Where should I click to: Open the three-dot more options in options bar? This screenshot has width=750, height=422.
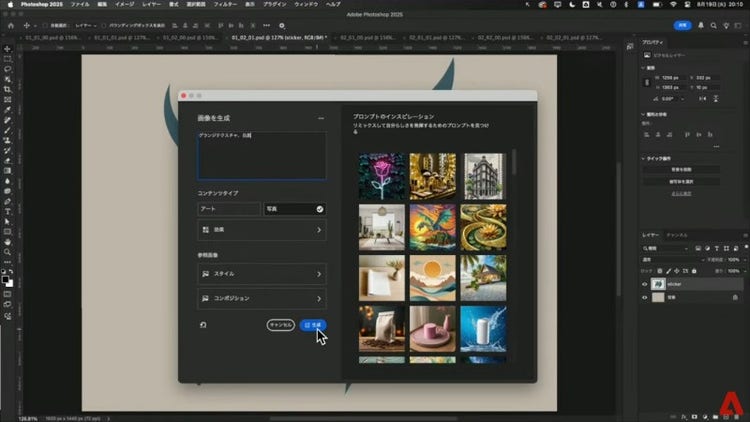[x=266, y=25]
